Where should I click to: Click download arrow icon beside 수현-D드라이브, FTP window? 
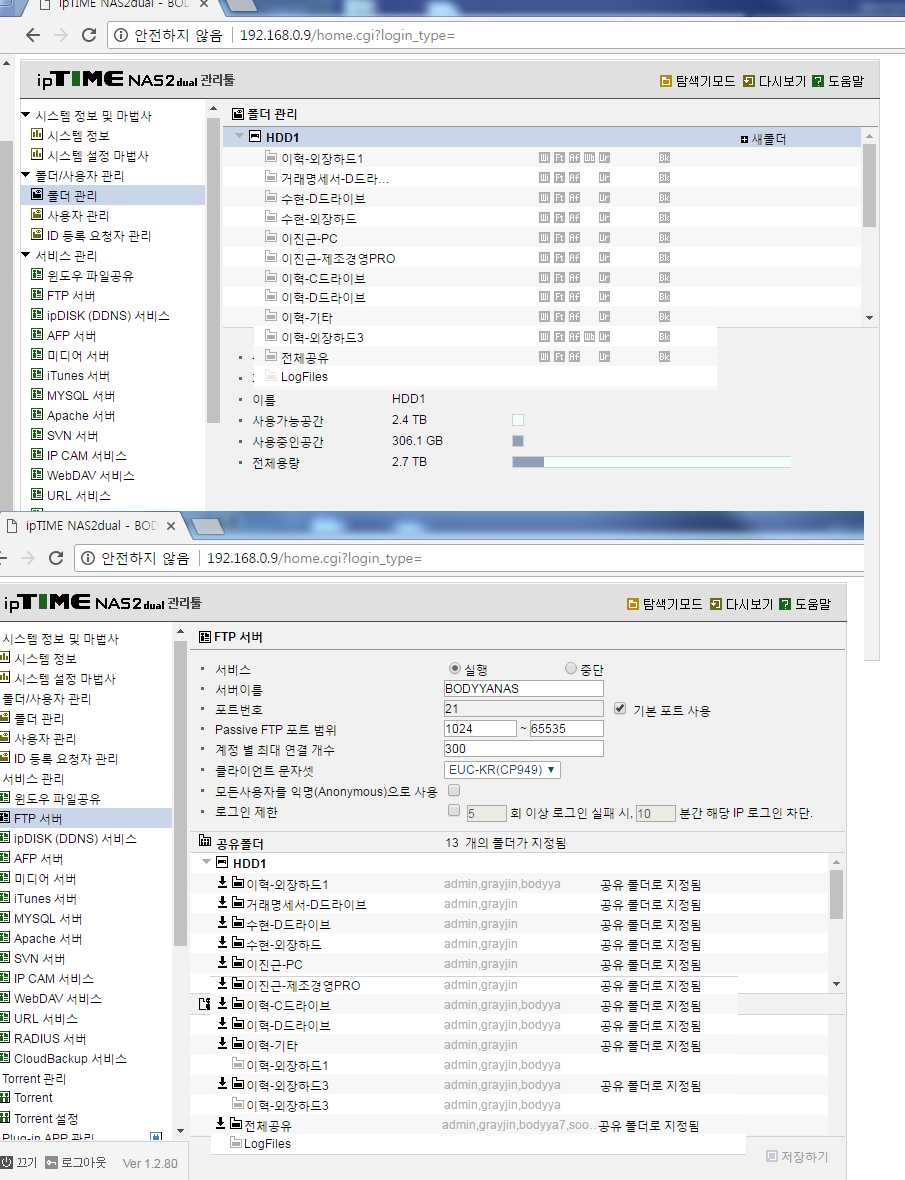223,923
